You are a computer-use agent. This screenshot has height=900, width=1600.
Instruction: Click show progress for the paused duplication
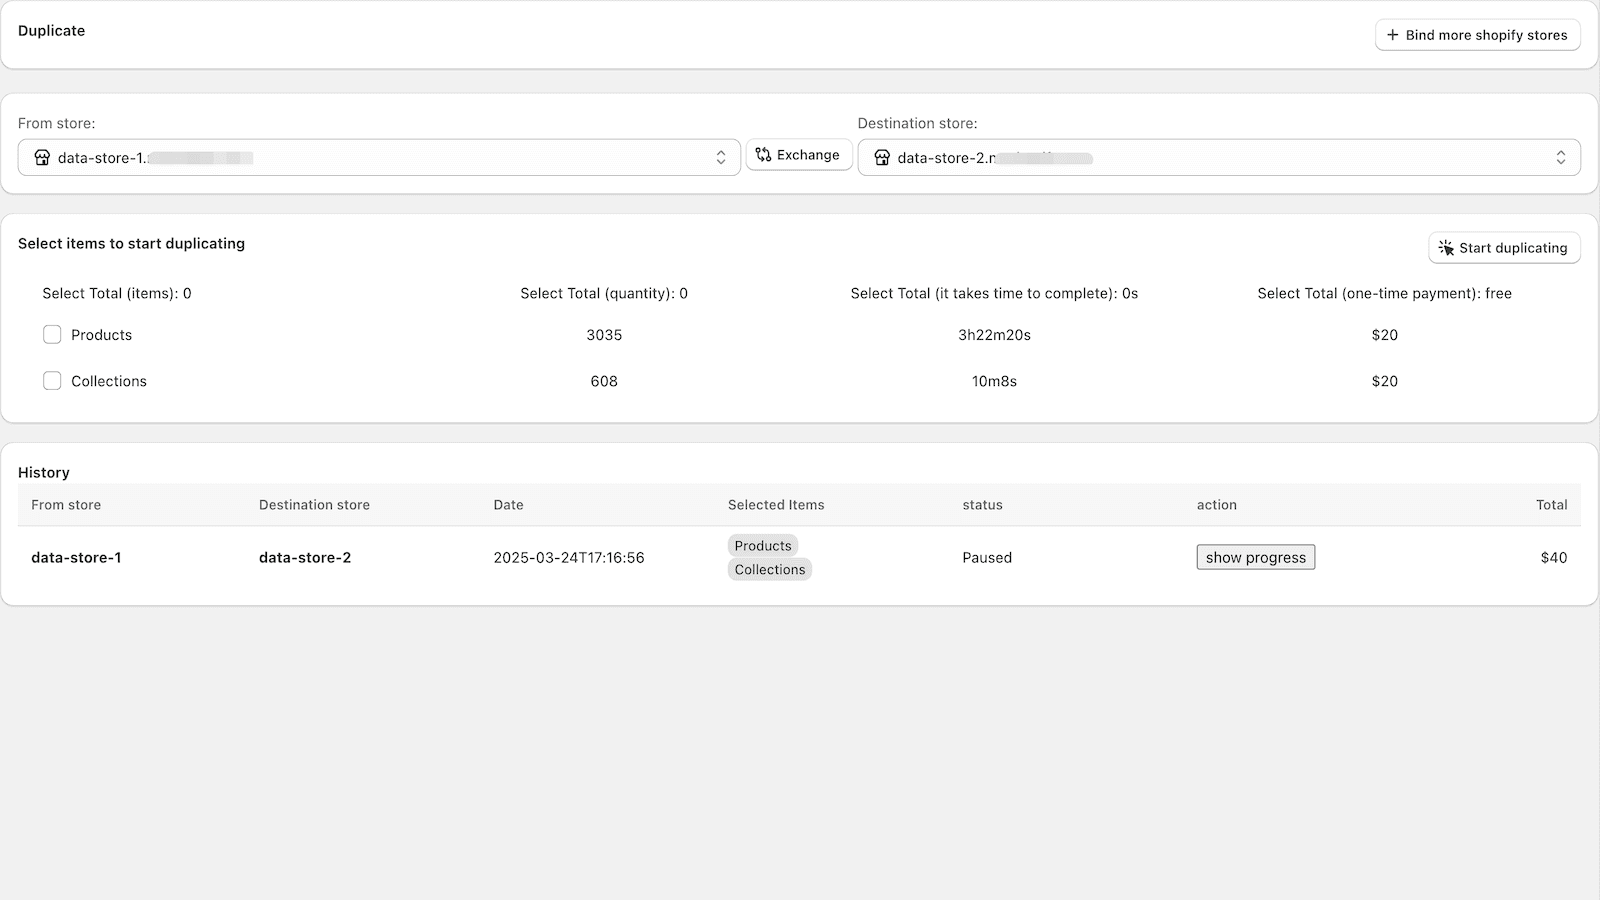[x=1255, y=557]
